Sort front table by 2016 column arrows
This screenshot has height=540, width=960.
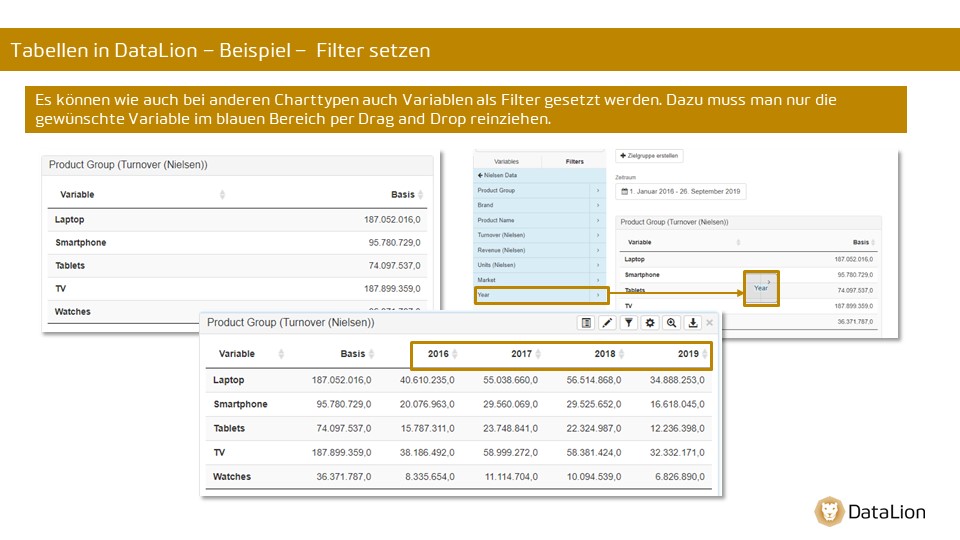coord(455,354)
